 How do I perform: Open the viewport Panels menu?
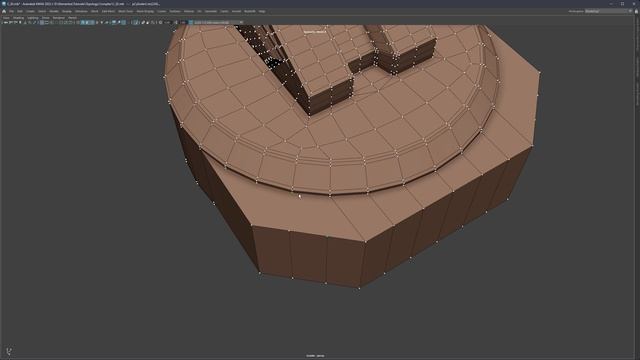pyautogui.click(x=73, y=18)
